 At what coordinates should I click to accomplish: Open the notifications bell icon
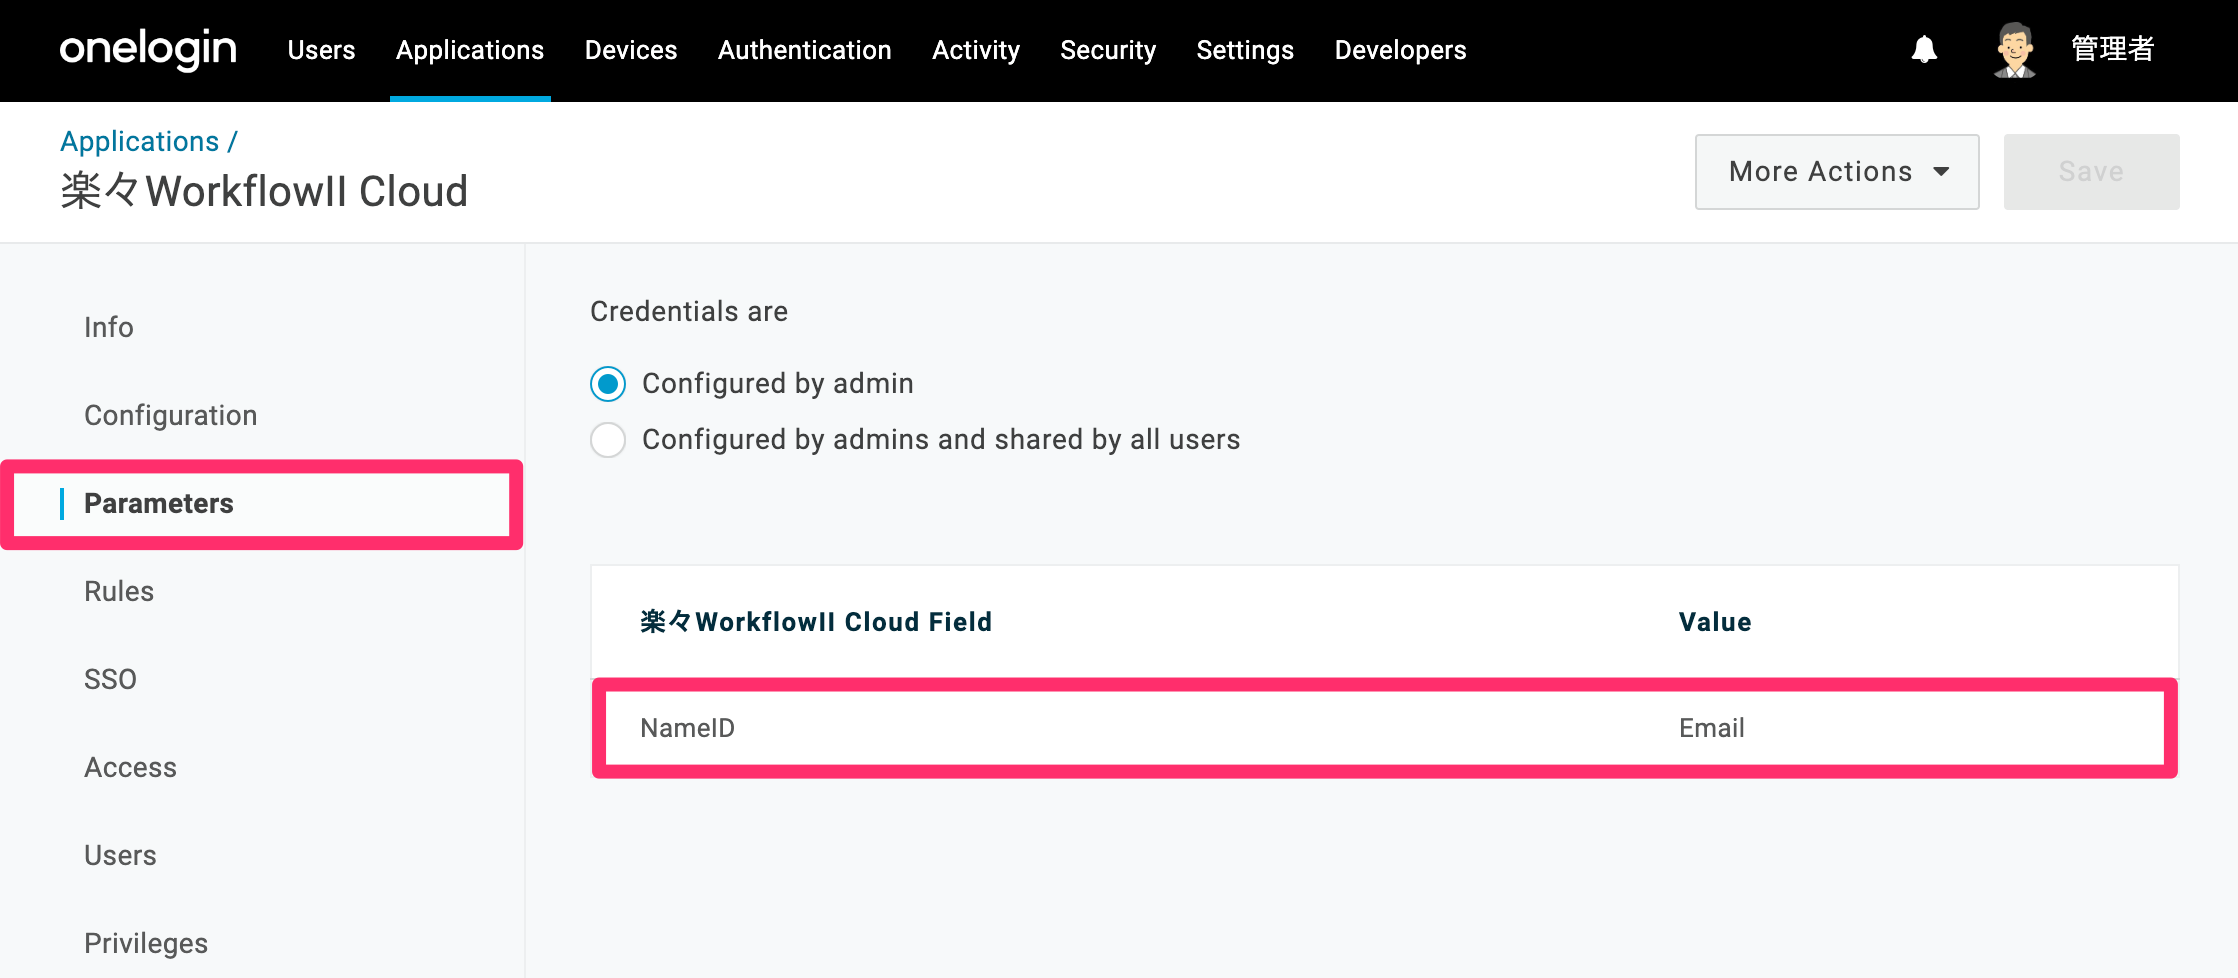pyautogui.click(x=1924, y=49)
